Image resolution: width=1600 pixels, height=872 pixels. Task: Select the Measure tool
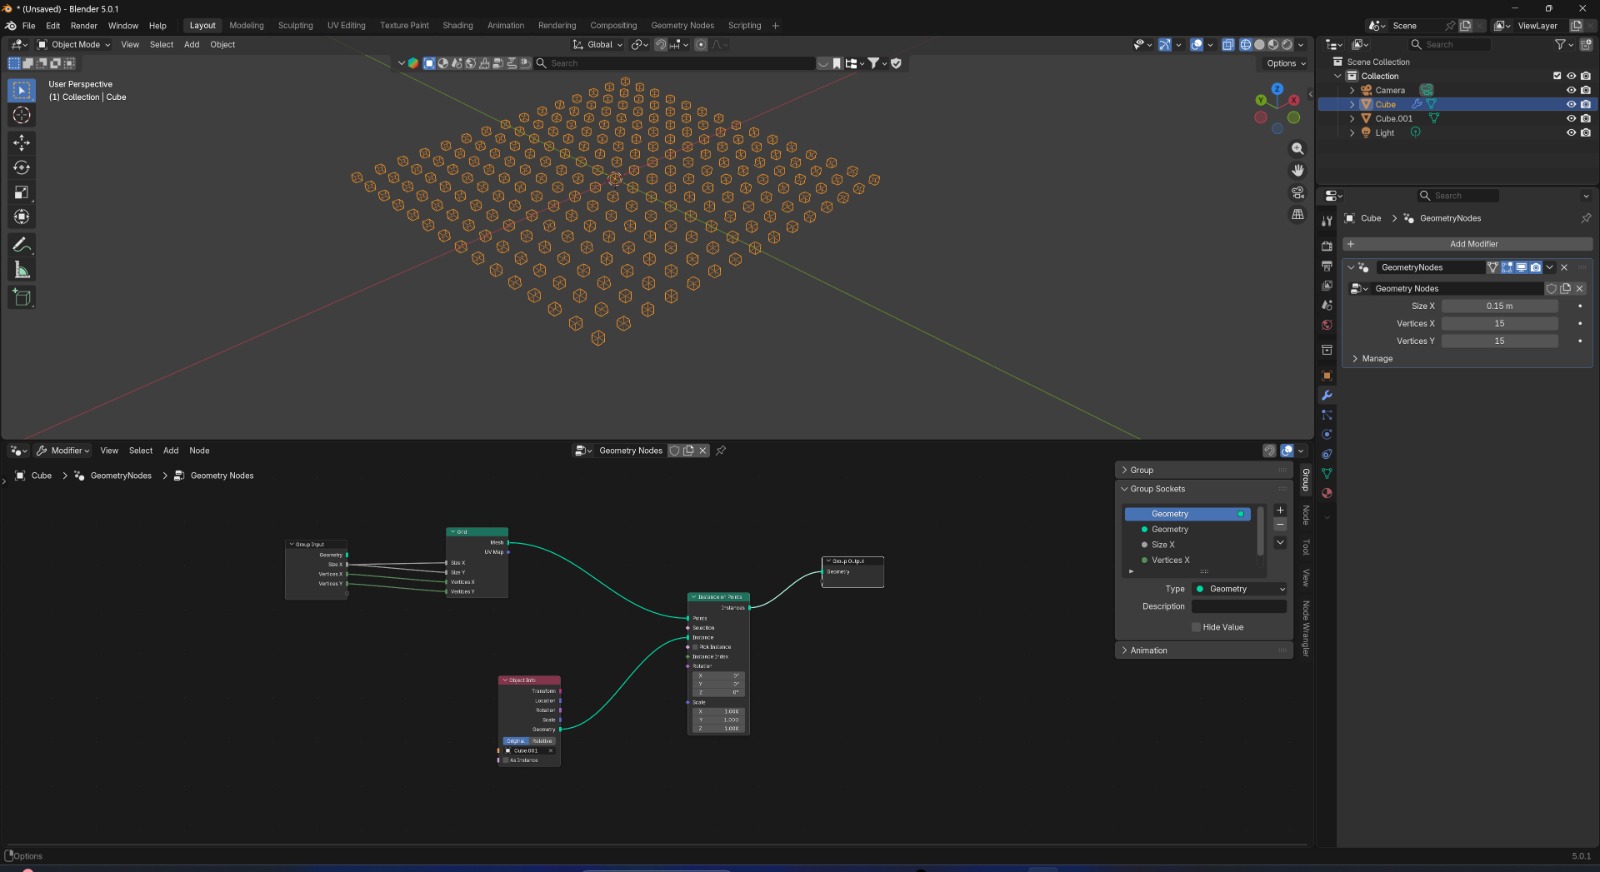coord(21,270)
